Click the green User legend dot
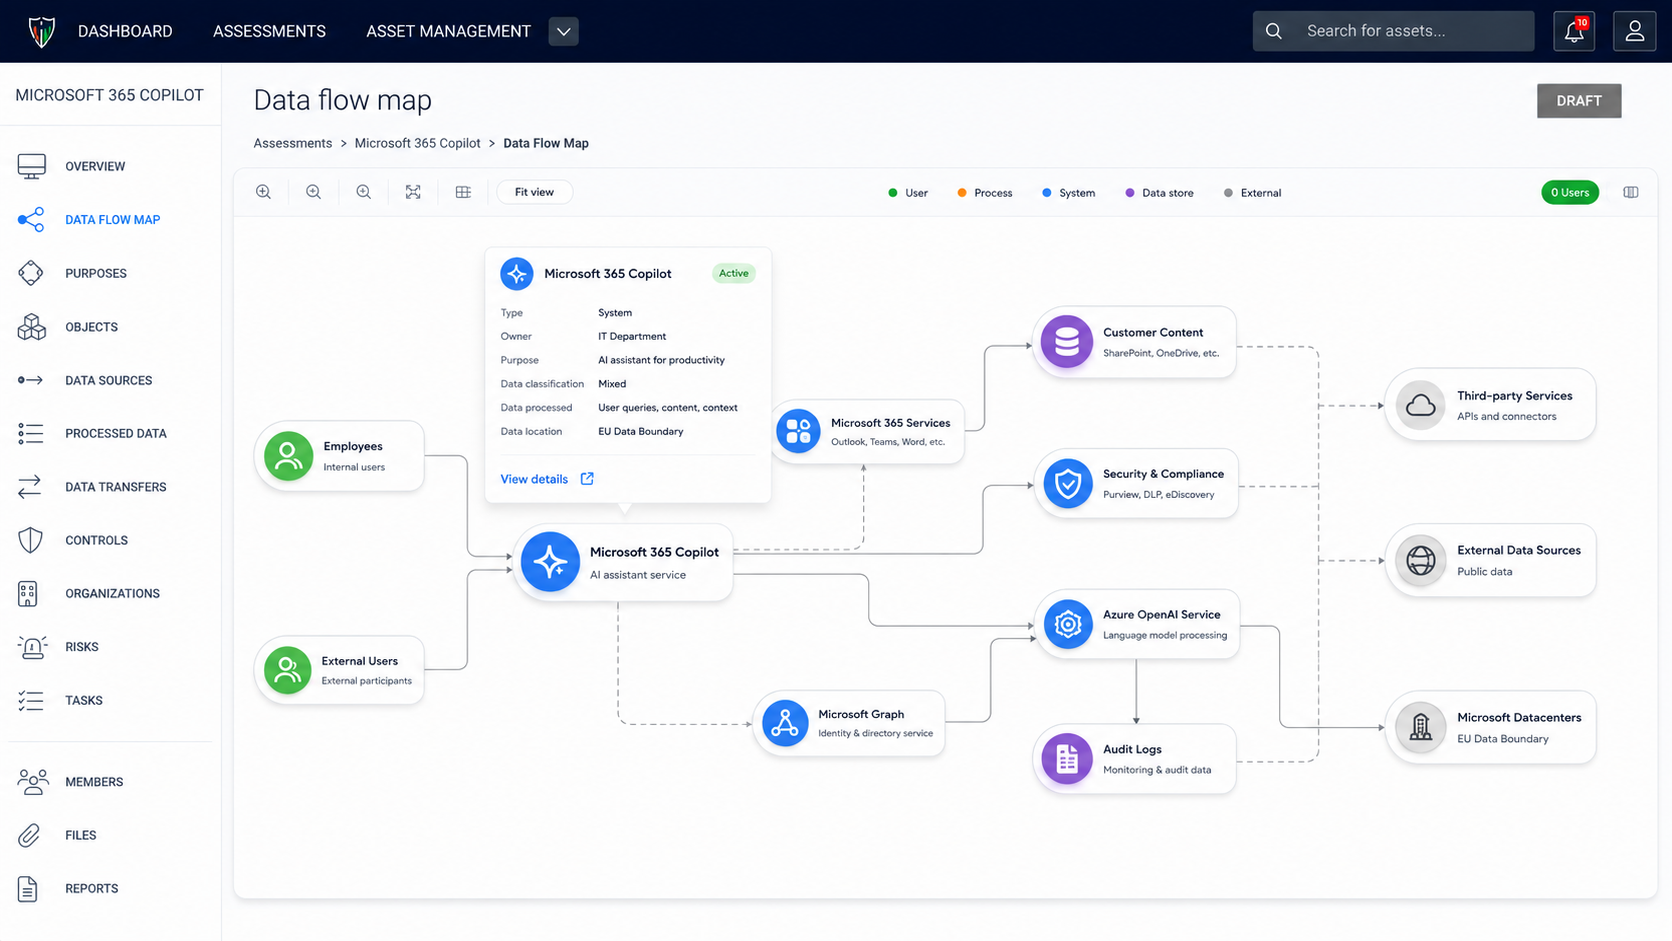This screenshot has width=1672, height=941. pos(893,193)
